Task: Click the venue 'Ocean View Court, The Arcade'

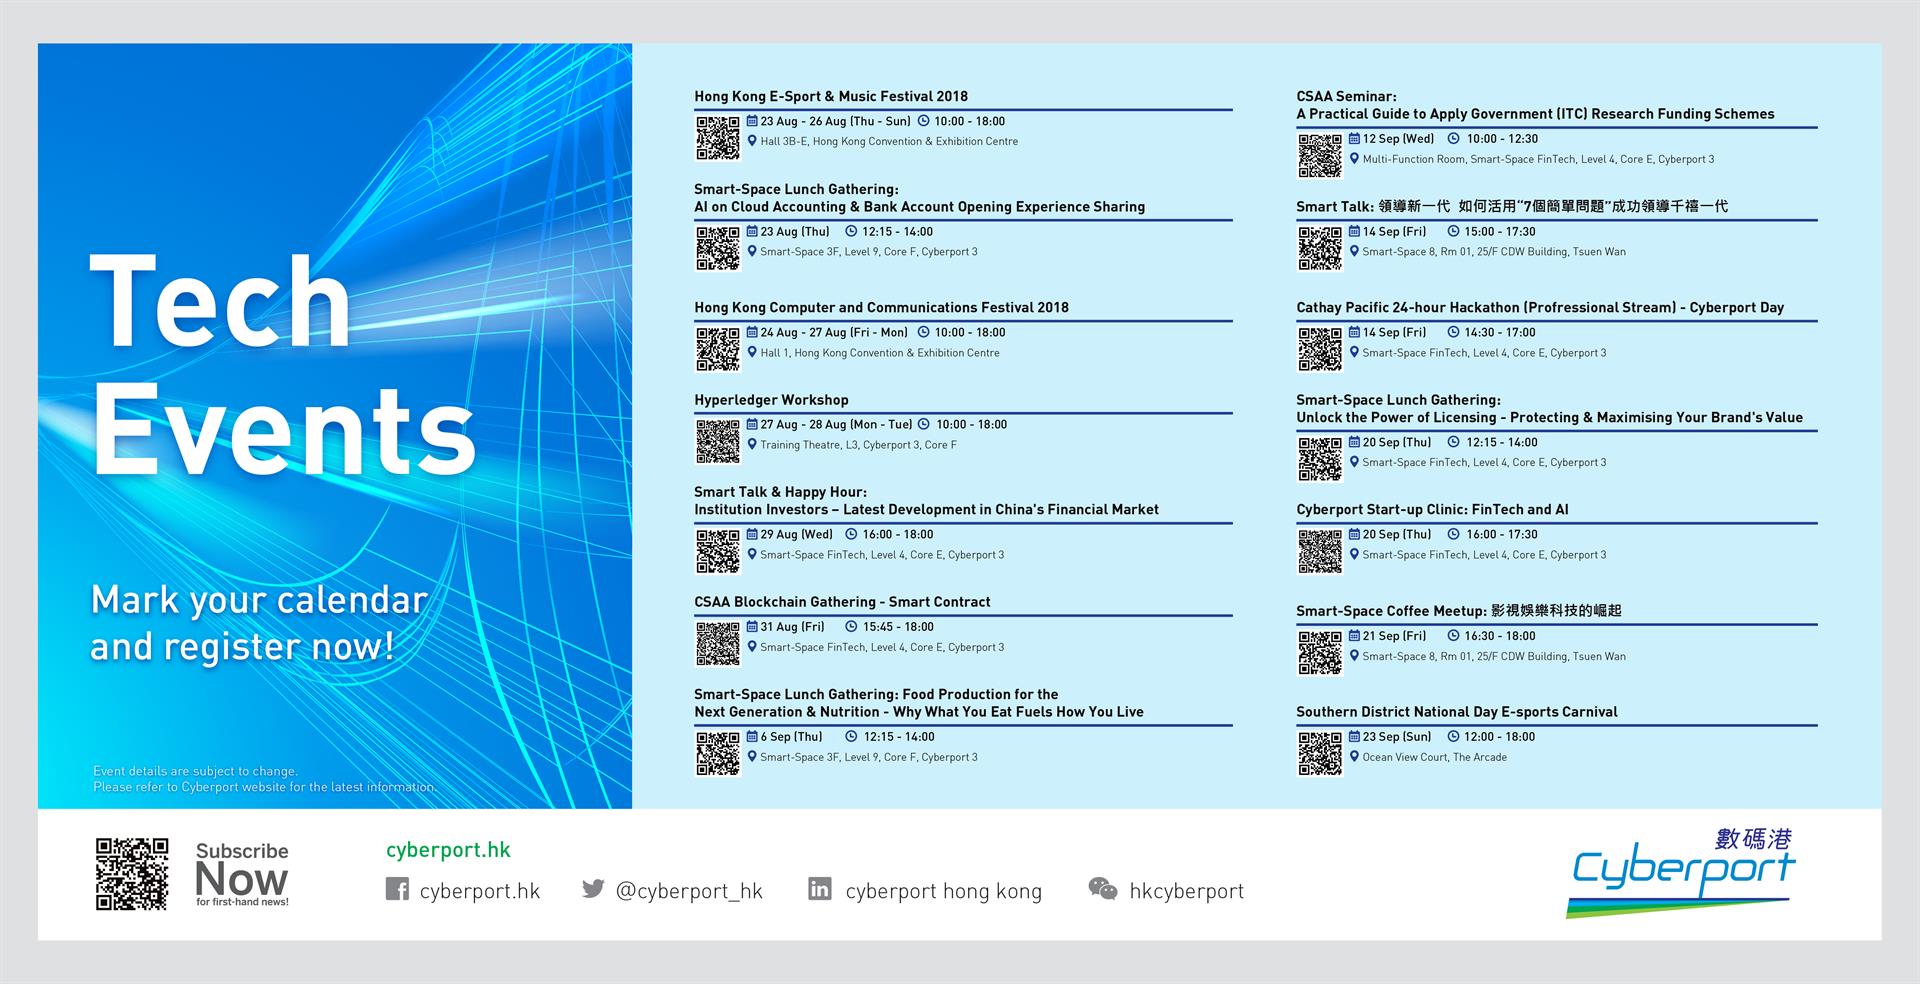Action: coord(1434,757)
